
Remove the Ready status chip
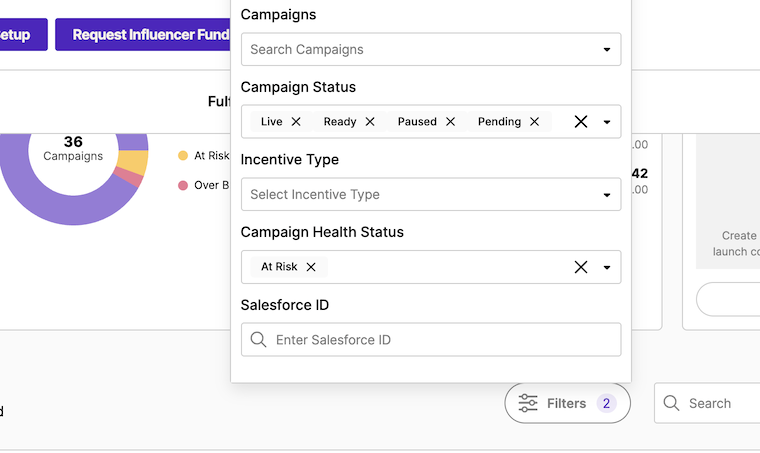pos(370,122)
